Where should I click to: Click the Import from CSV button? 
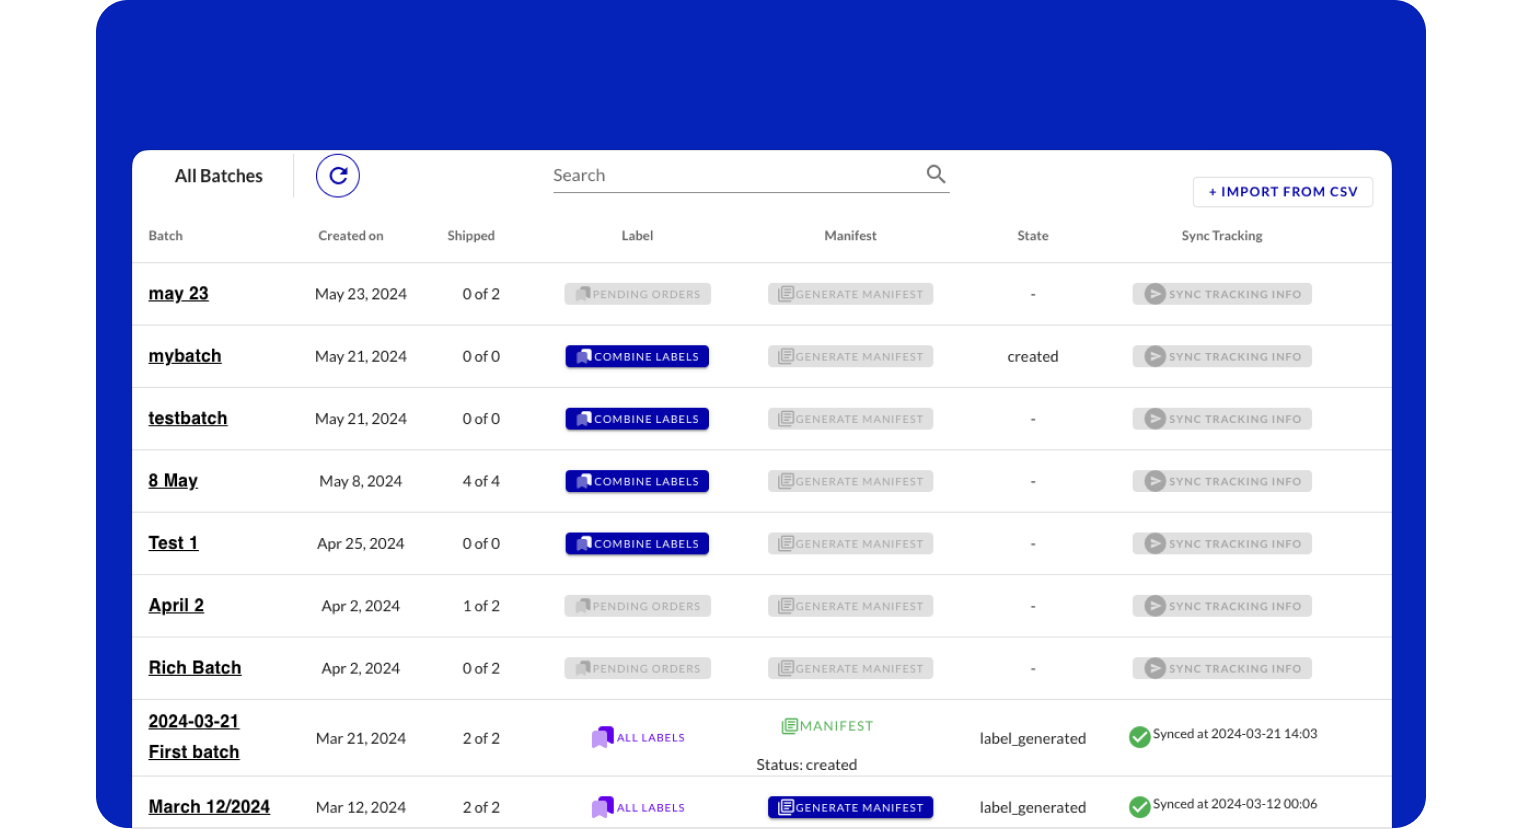tap(1282, 192)
